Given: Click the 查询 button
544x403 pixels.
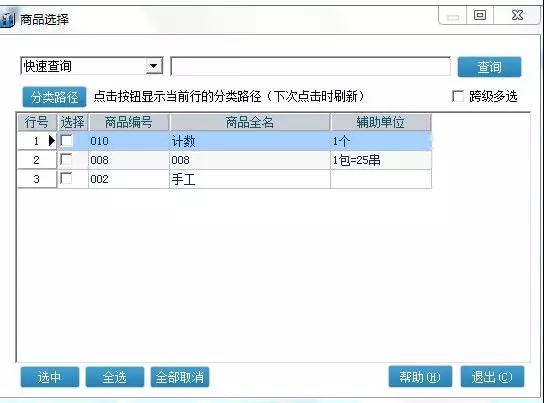Looking at the screenshot, I should click(489, 67).
